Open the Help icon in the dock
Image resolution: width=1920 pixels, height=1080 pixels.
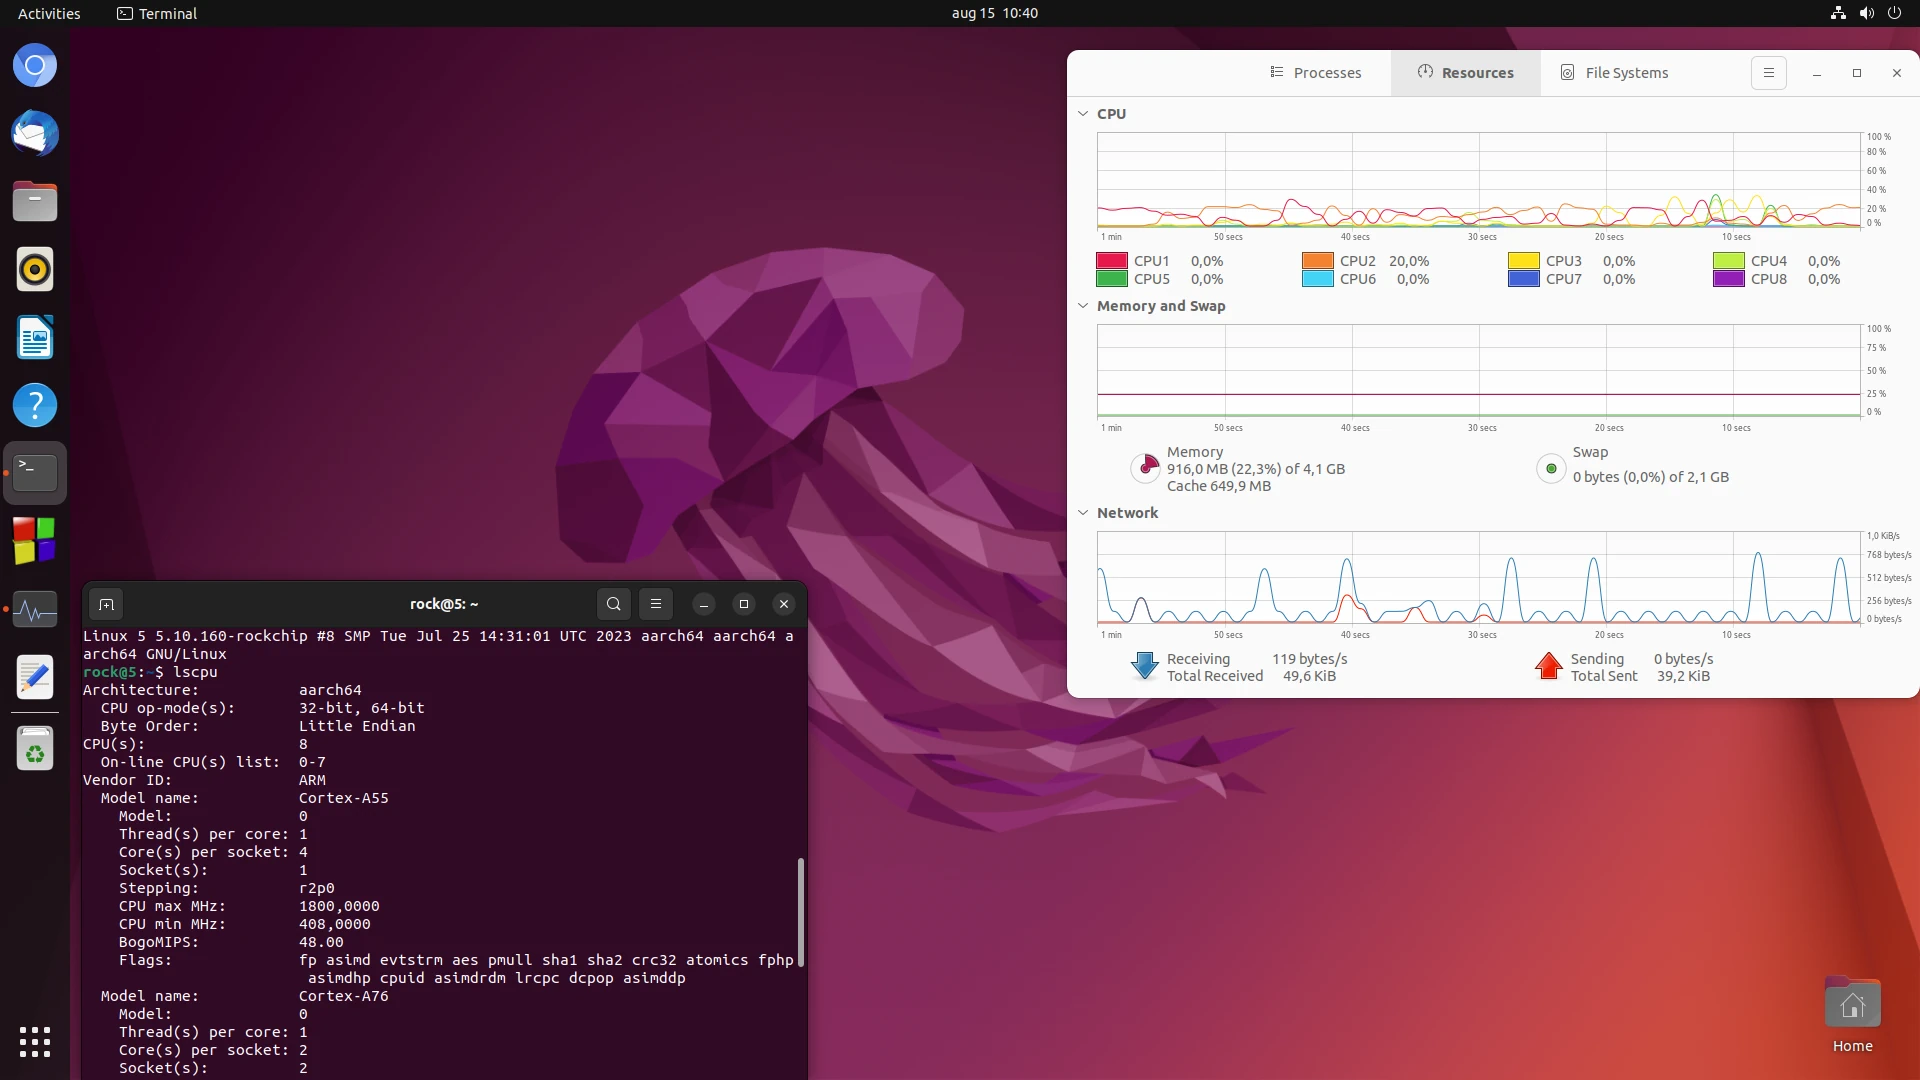(35, 406)
